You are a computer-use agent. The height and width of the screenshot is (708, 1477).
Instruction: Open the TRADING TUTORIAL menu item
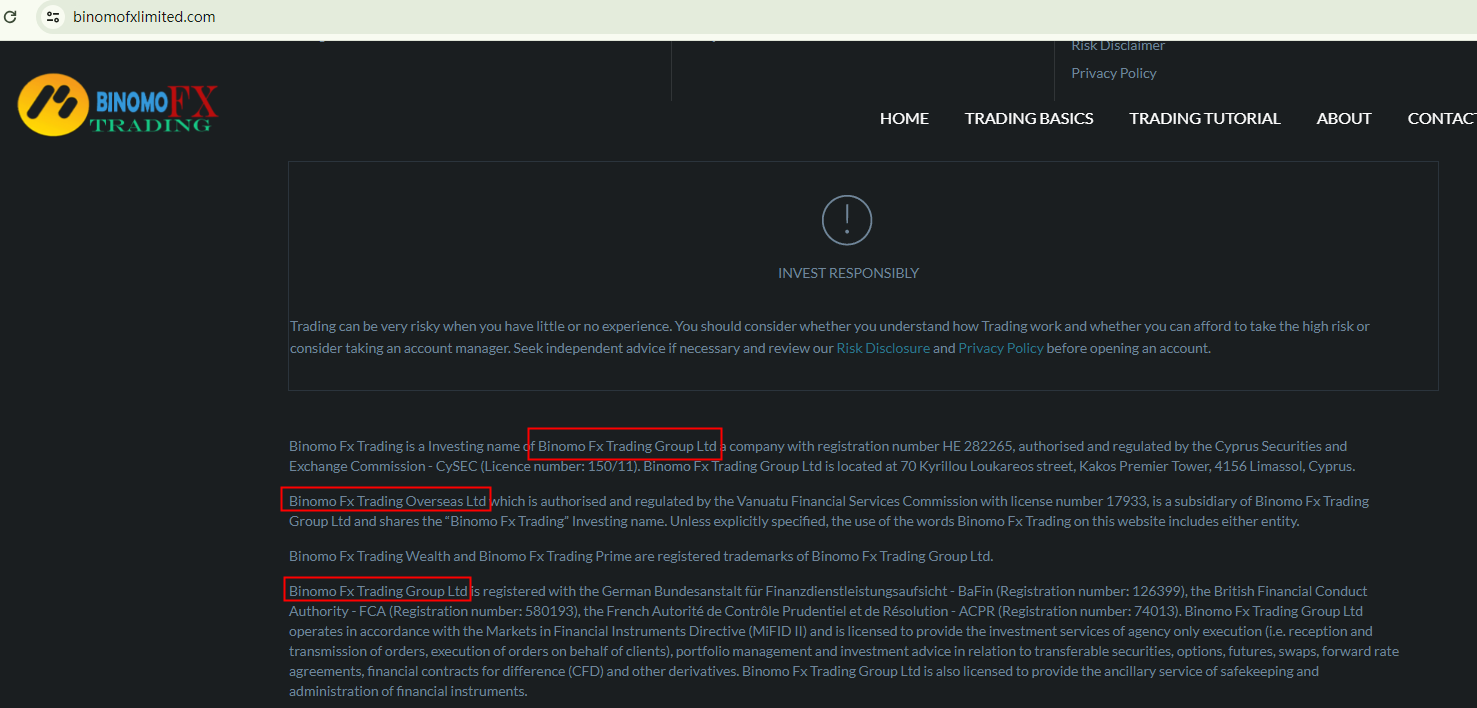(1204, 119)
